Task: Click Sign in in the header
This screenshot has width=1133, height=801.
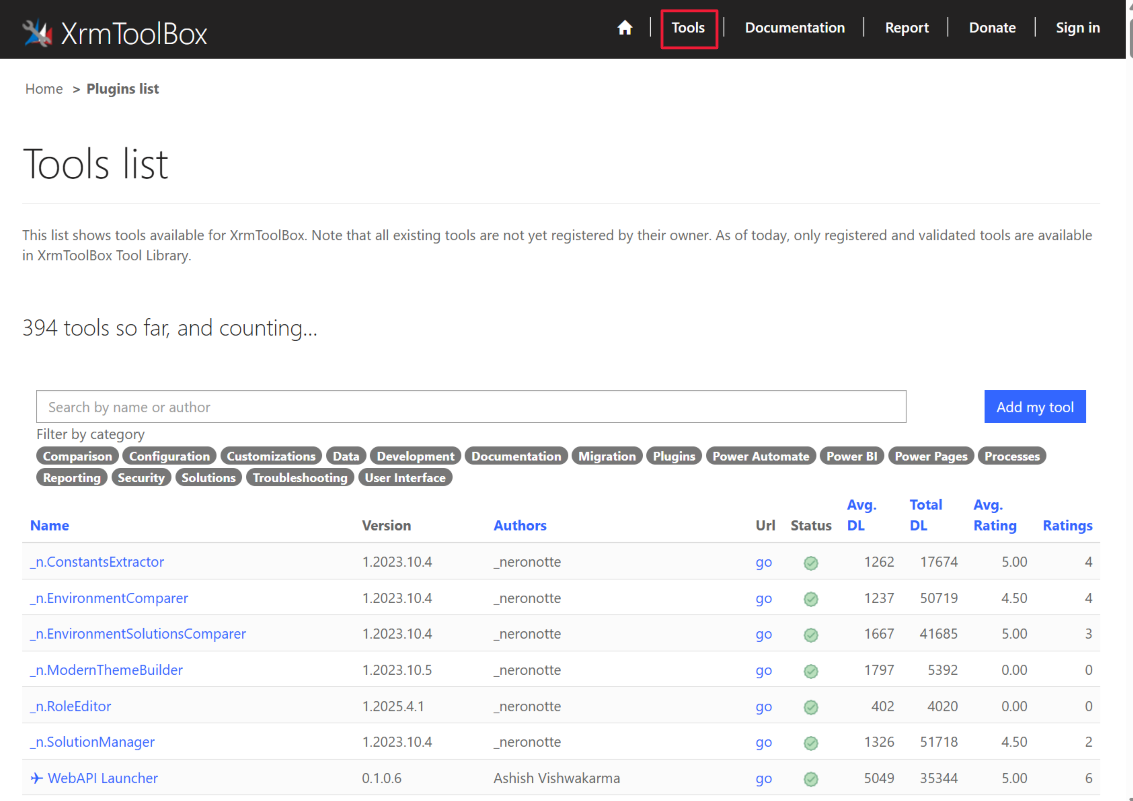Action: [1077, 28]
